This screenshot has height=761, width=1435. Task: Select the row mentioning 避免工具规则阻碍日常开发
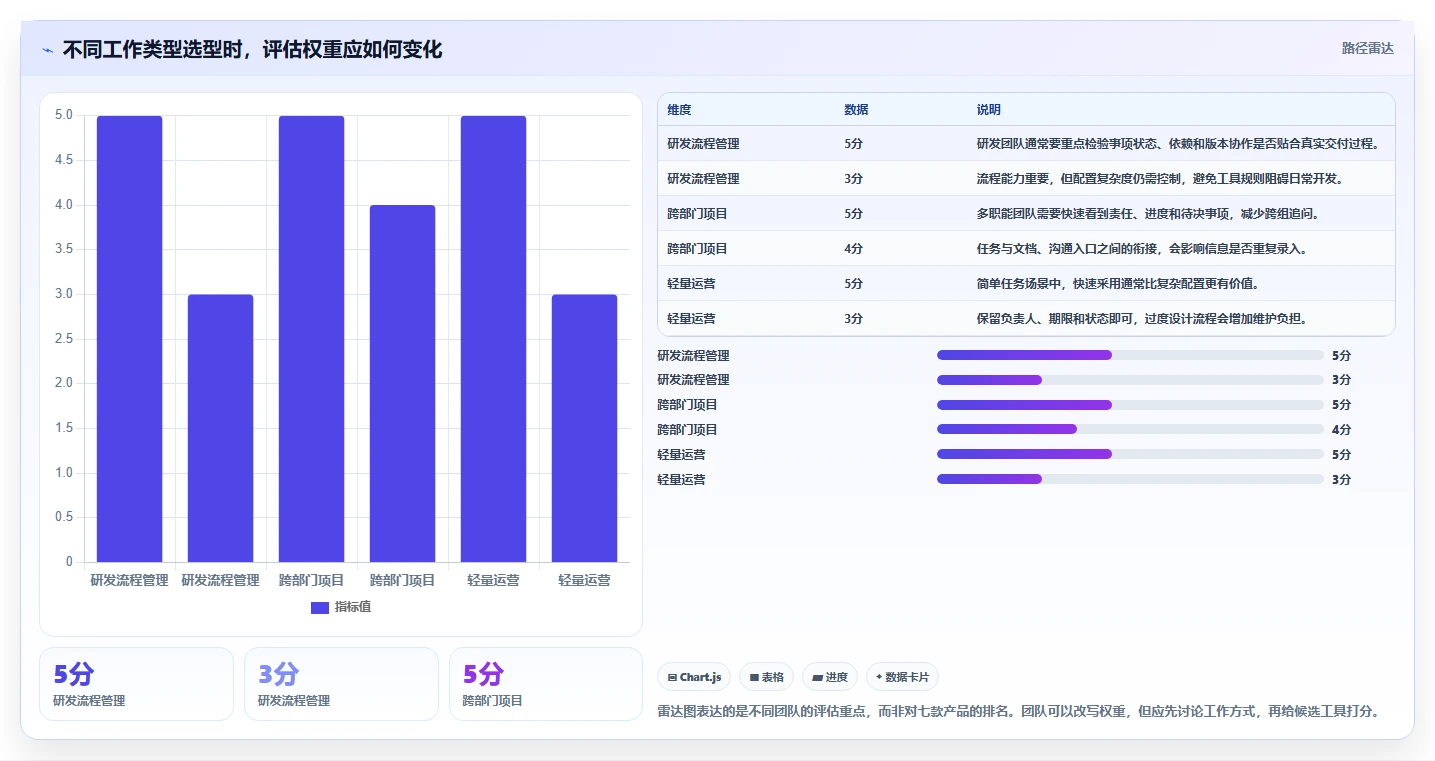coord(1026,179)
